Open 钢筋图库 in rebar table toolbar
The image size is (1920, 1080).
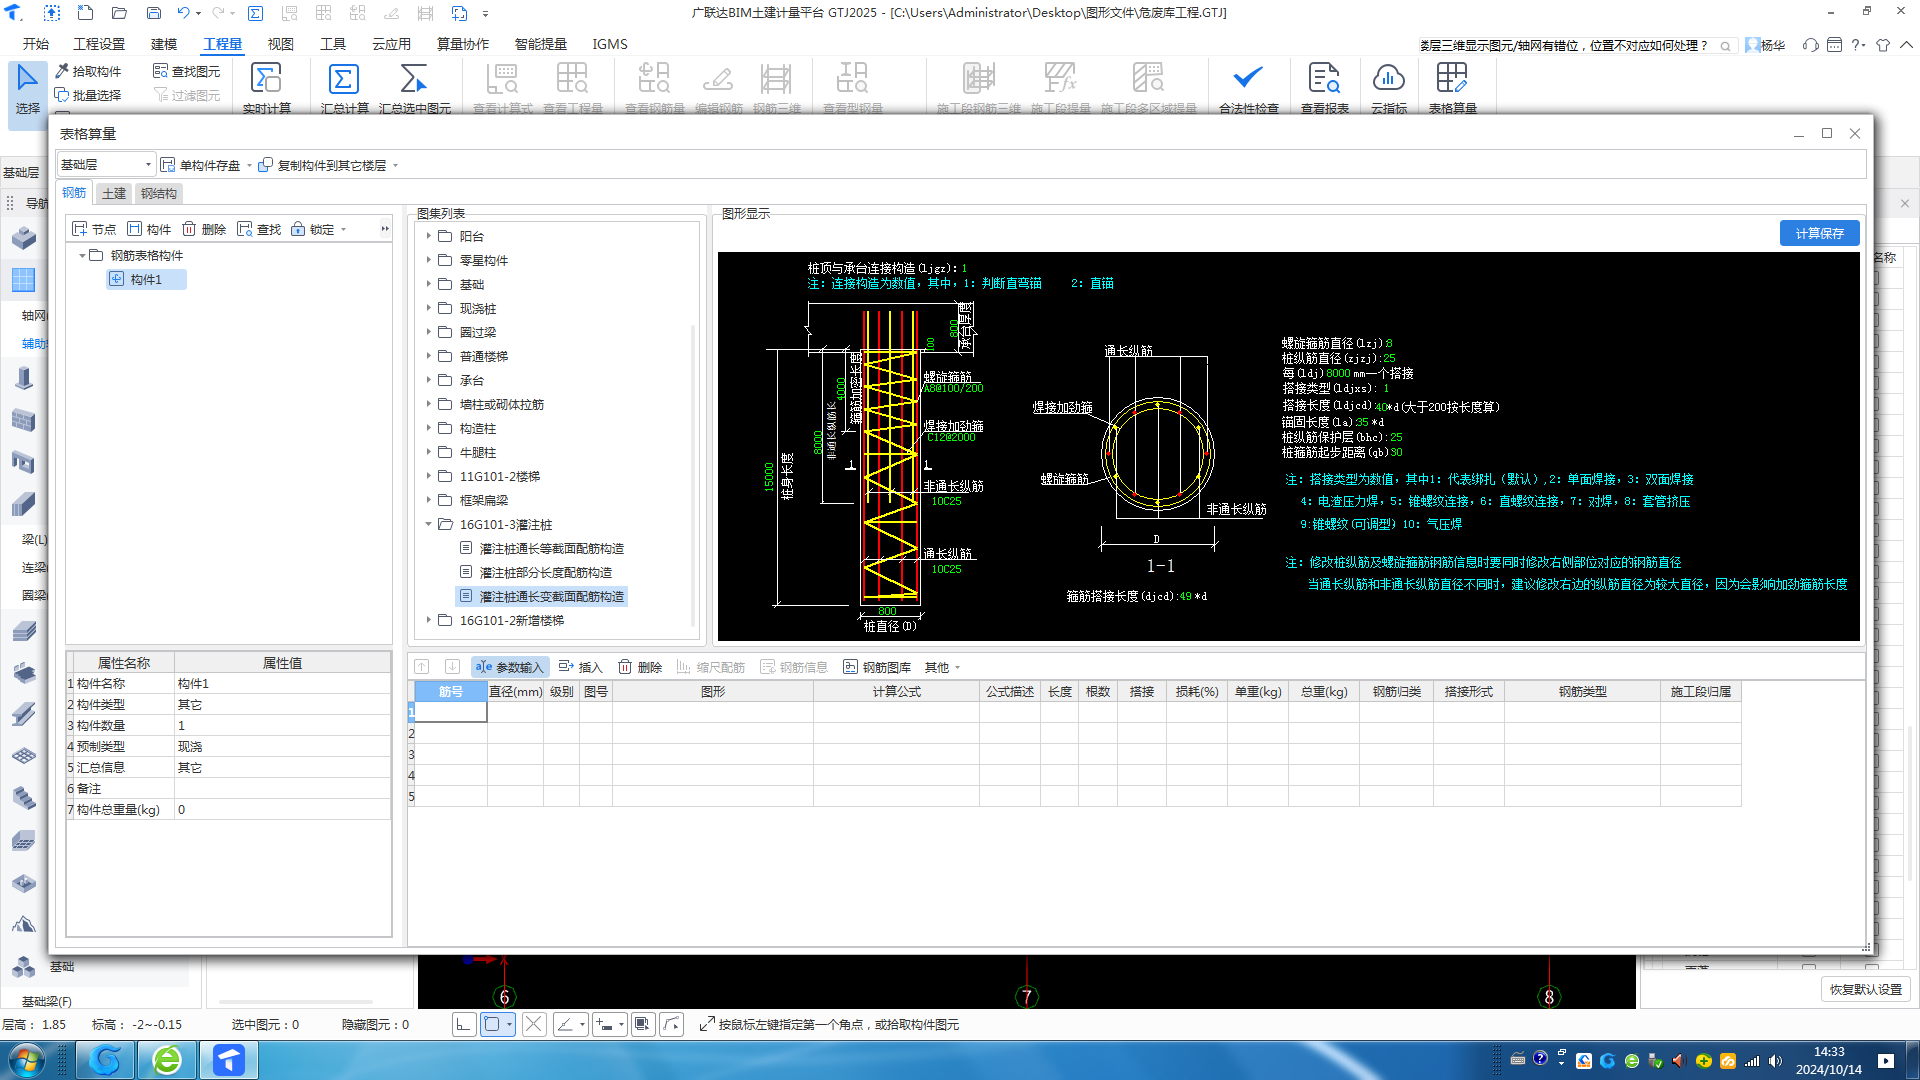877,667
